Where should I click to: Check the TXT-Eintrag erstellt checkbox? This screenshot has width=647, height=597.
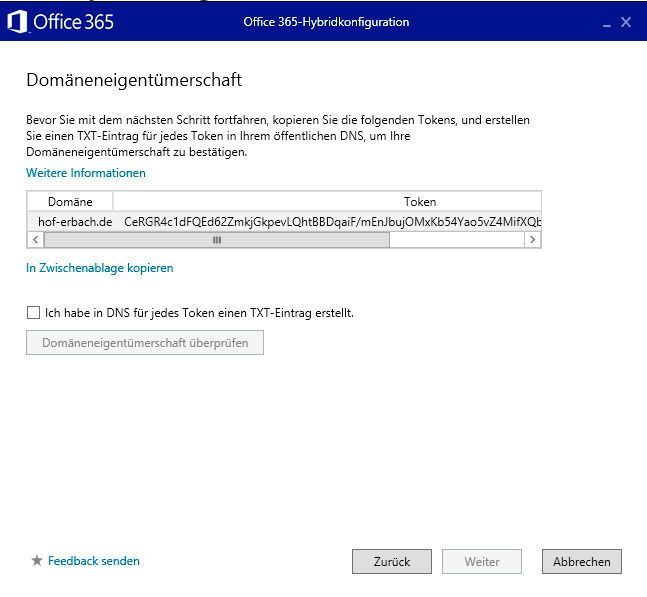point(33,313)
